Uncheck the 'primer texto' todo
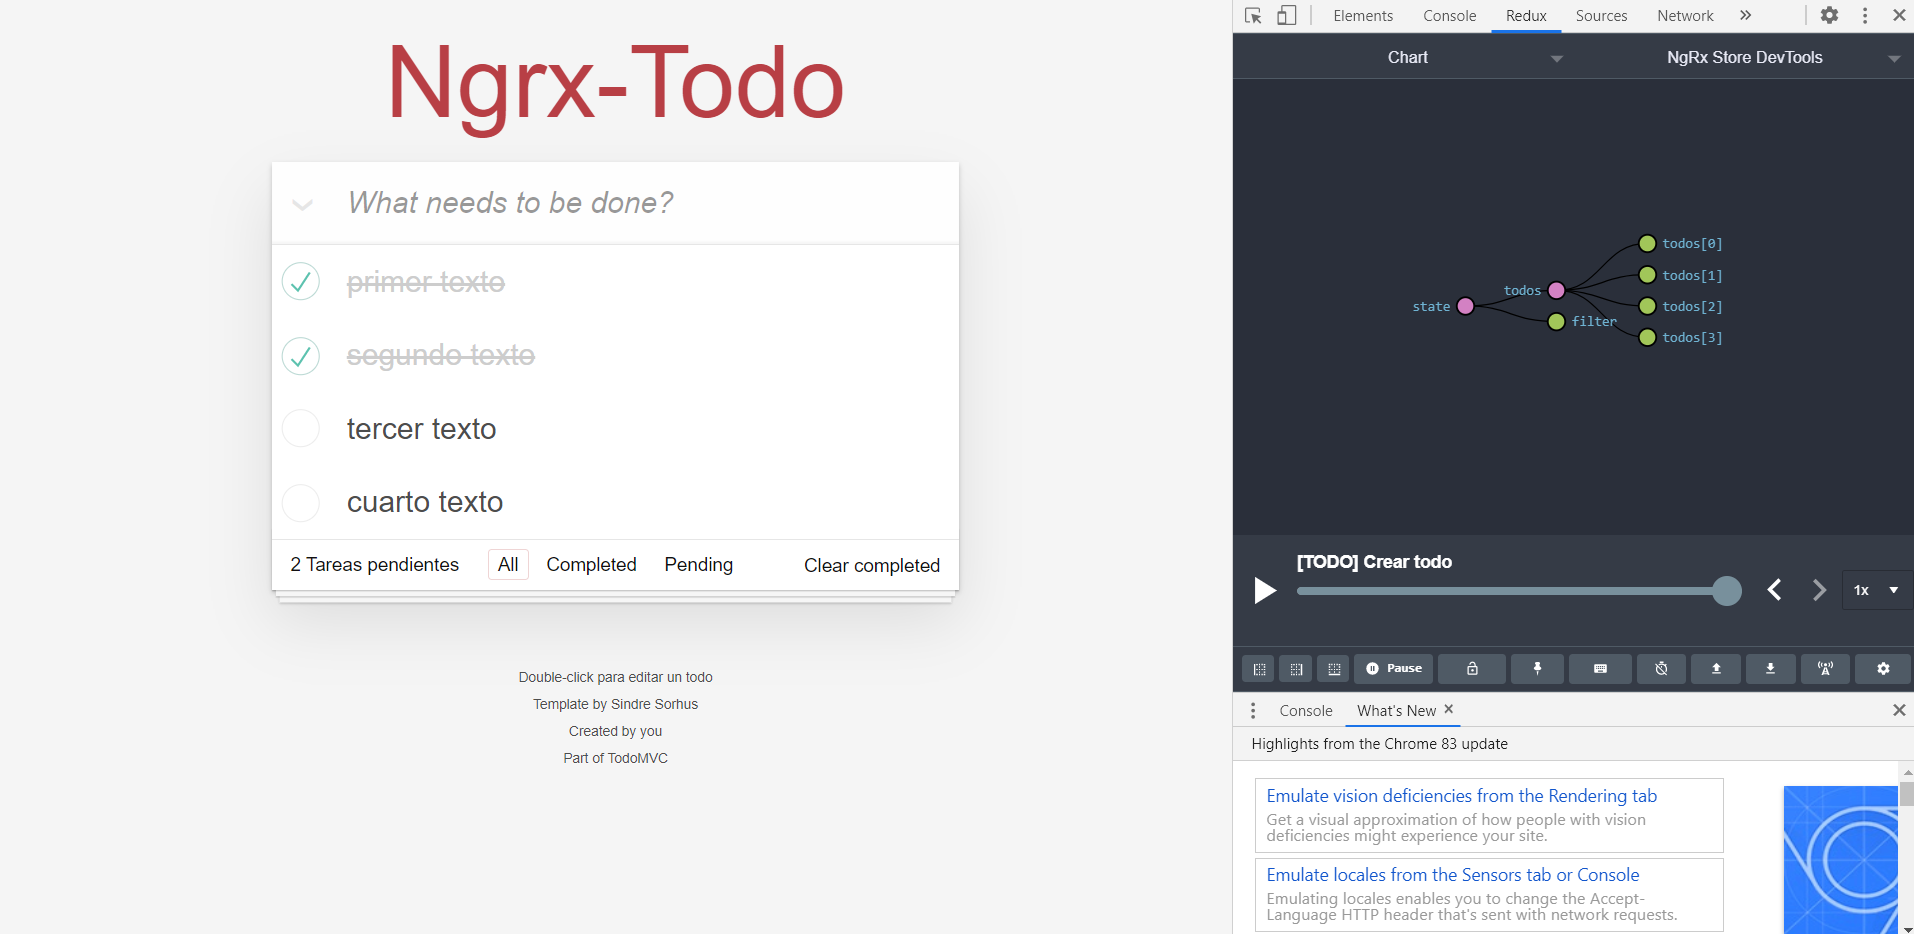Image resolution: width=1914 pixels, height=934 pixels. click(301, 282)
